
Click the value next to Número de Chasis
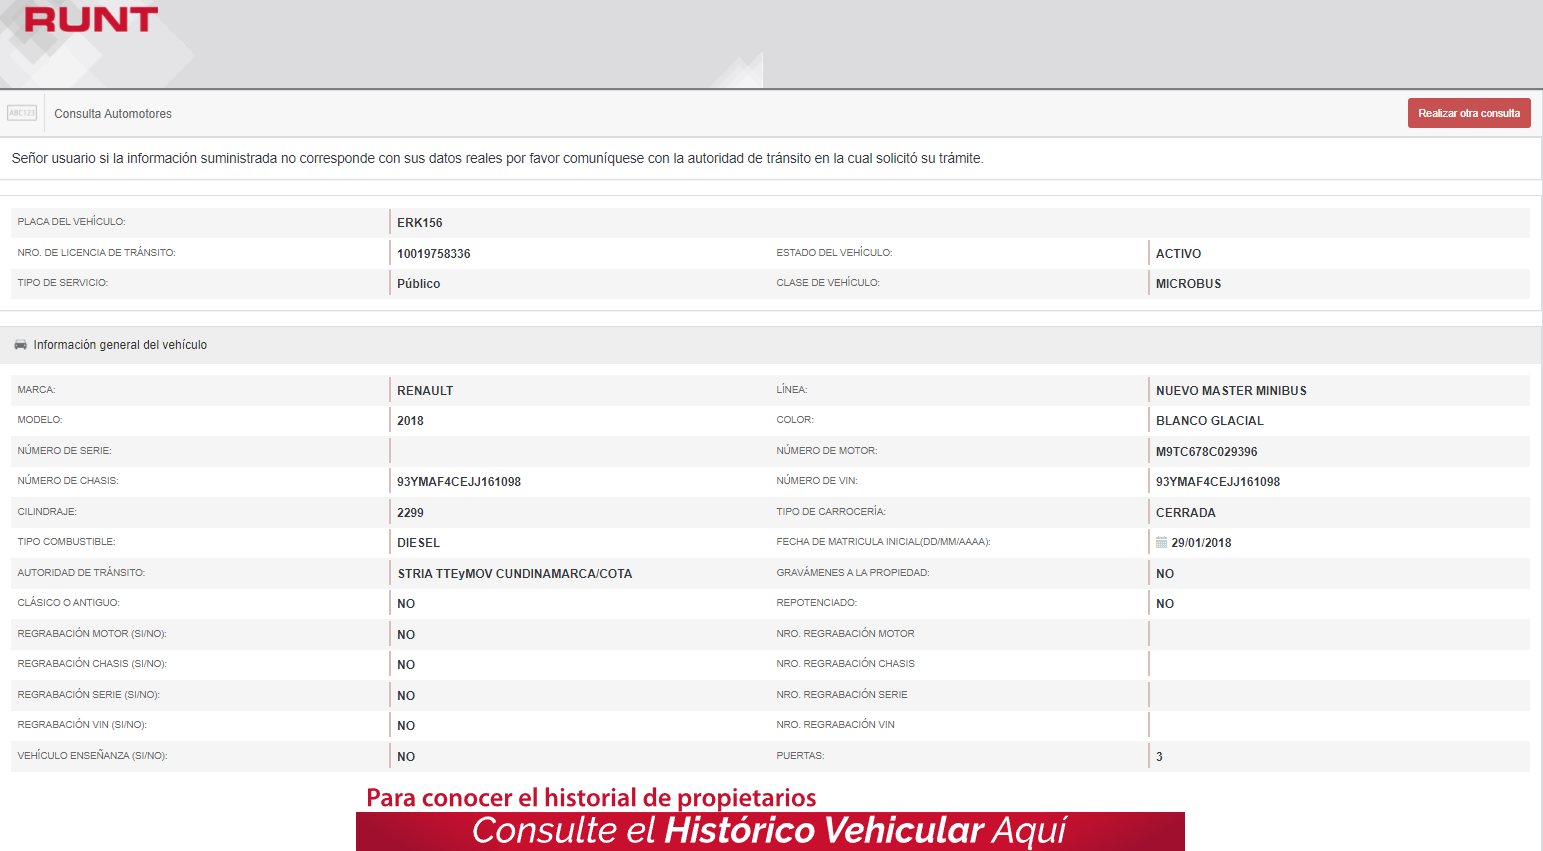[x=458, y=482]
